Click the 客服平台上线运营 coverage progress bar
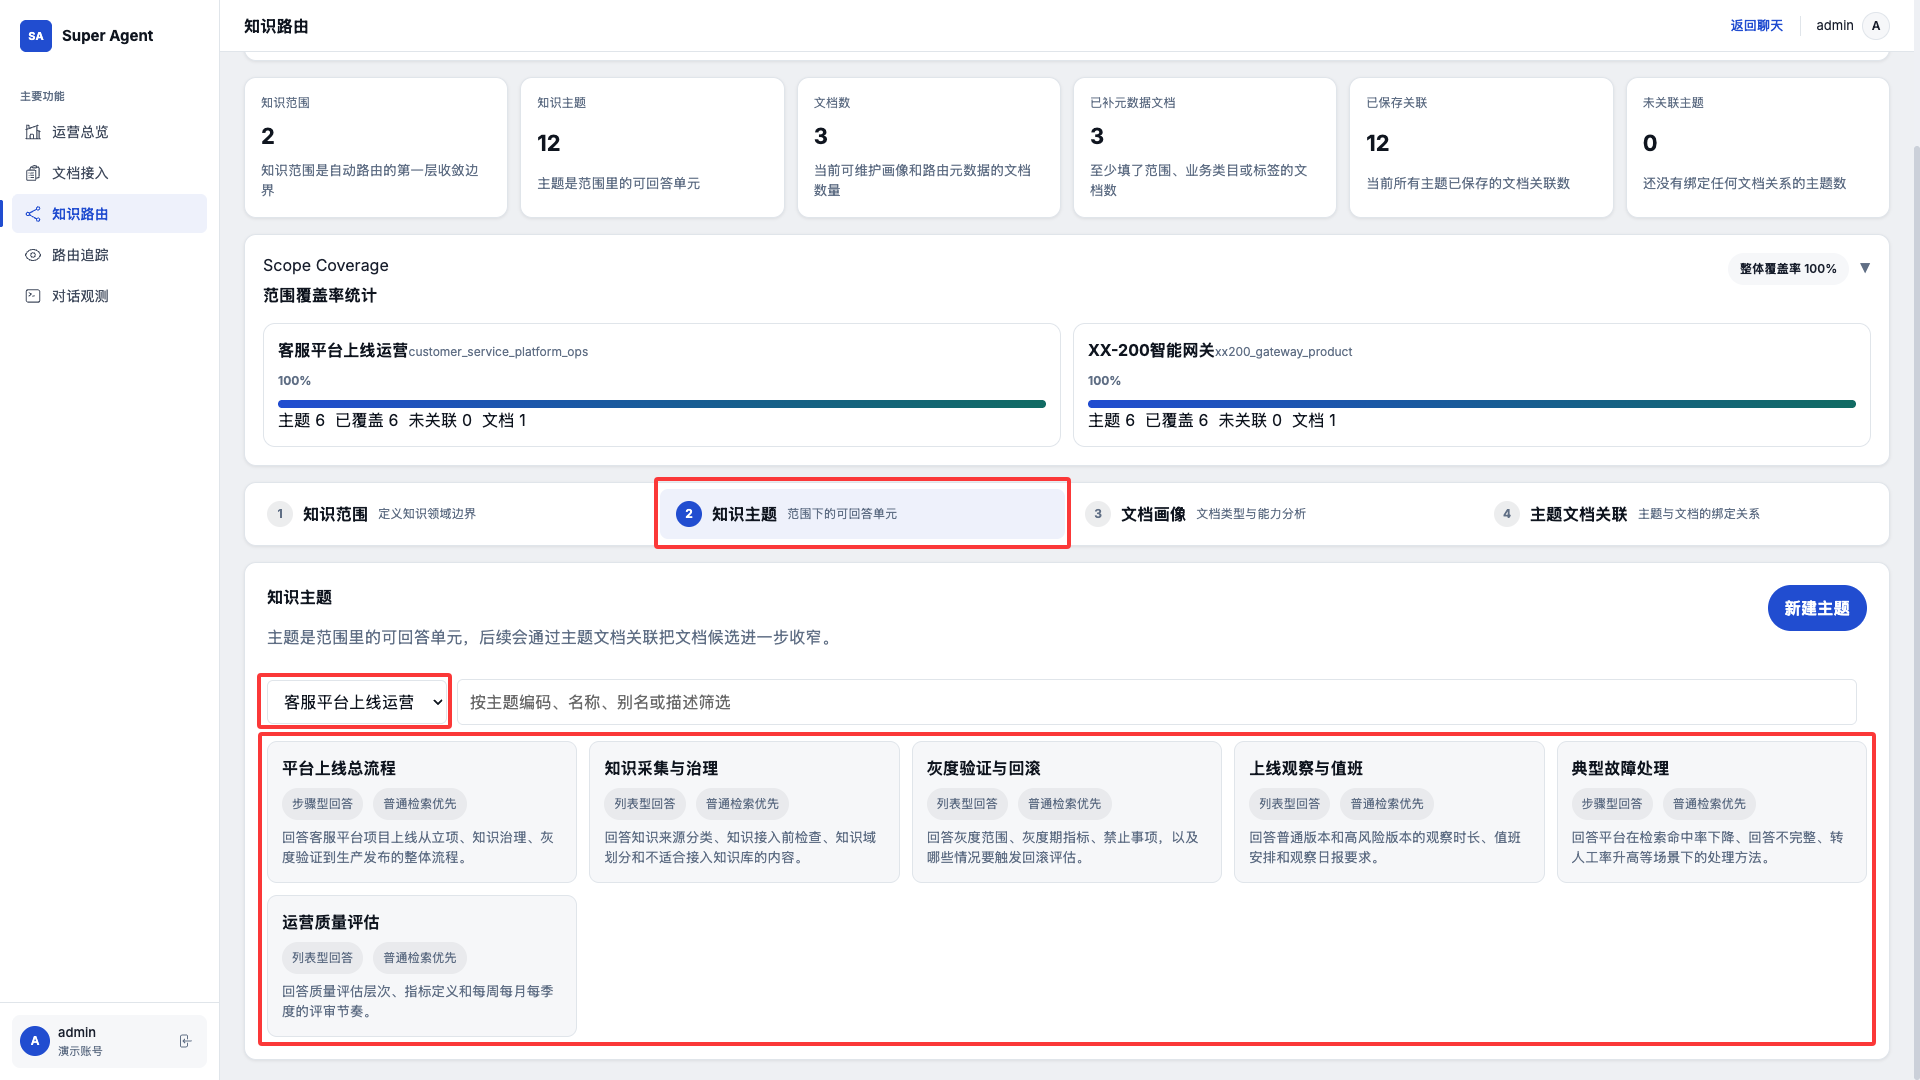This screenshot has height=1080, width=1920. tap(661, 404)
